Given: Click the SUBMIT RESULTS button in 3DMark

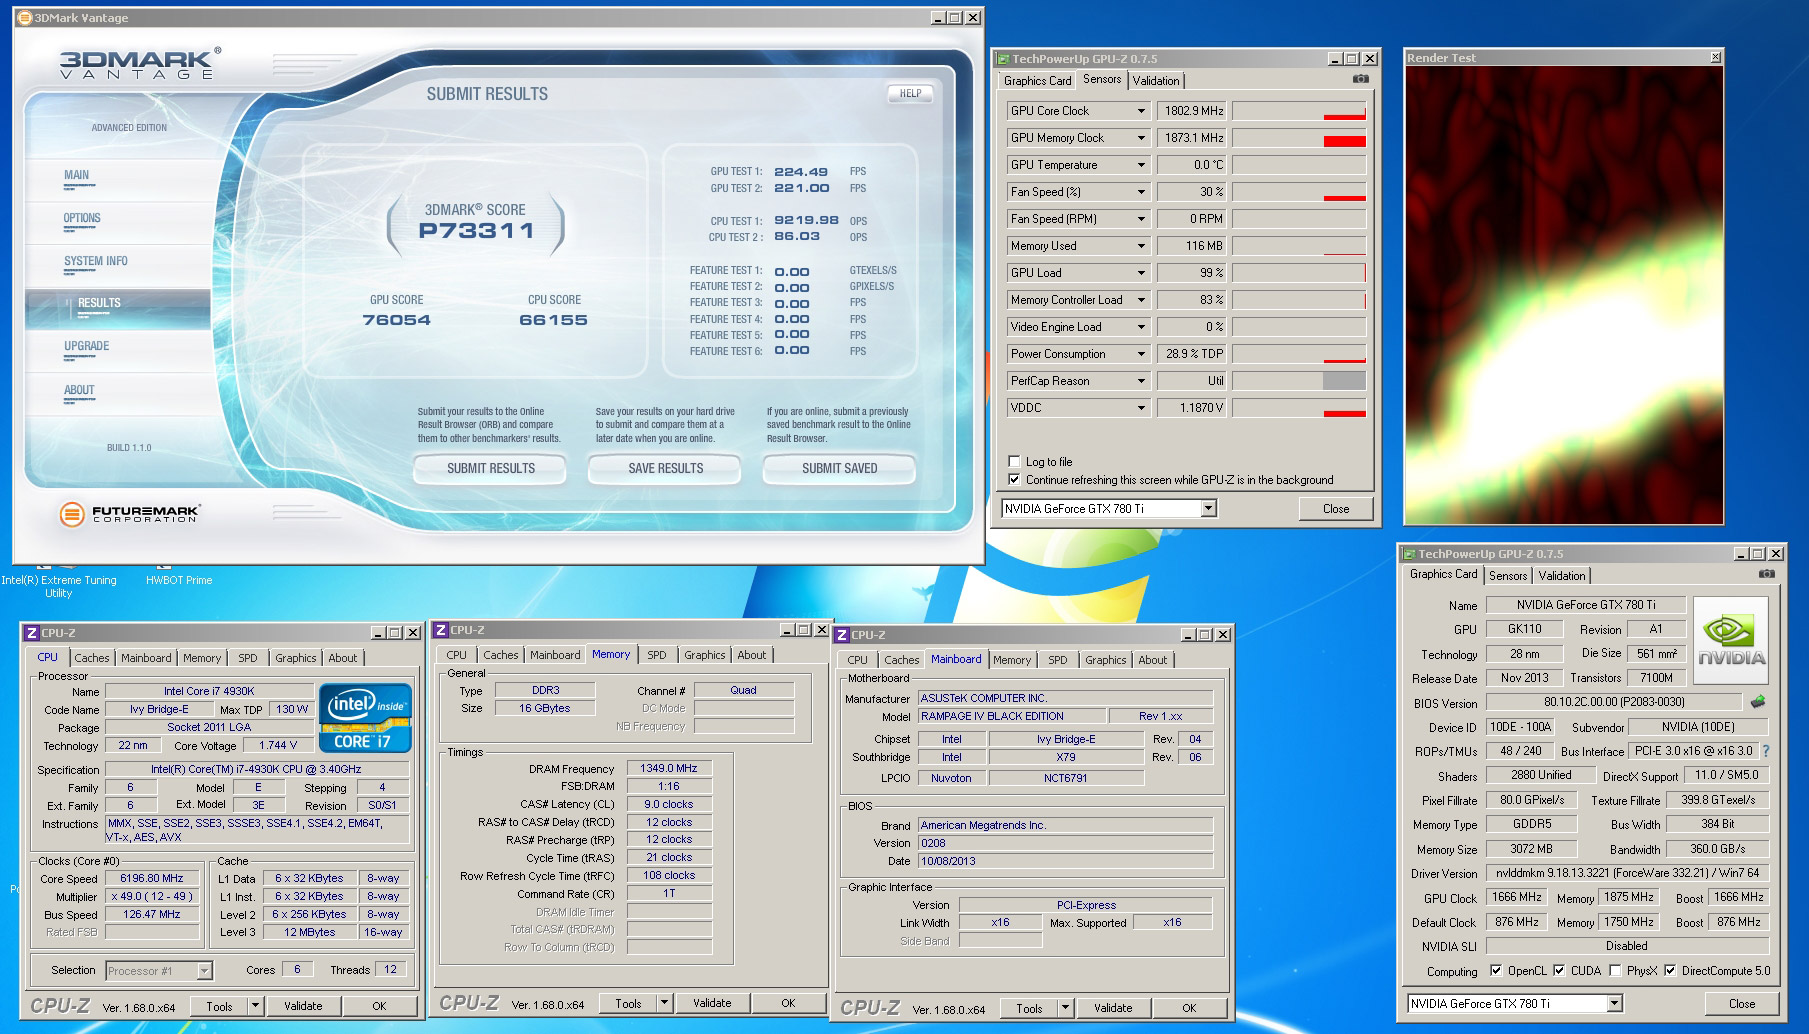Looking at the screenshot, I should 490,468.
